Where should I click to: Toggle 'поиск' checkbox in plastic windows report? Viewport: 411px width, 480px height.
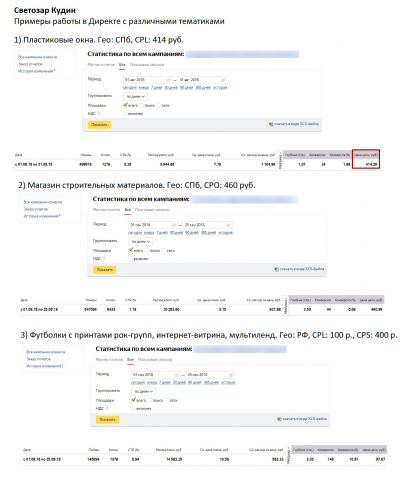tap(142, 106)
